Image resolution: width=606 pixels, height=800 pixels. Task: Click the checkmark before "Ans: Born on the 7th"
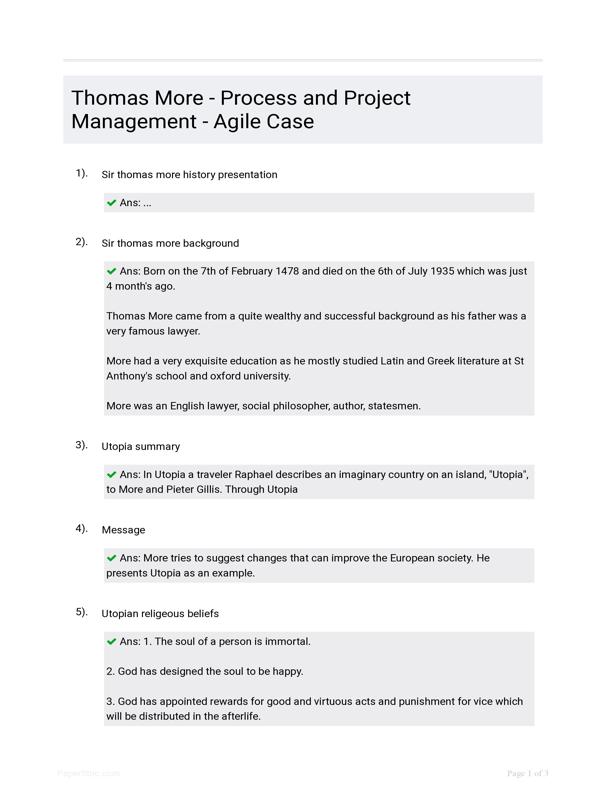(112, 271)
